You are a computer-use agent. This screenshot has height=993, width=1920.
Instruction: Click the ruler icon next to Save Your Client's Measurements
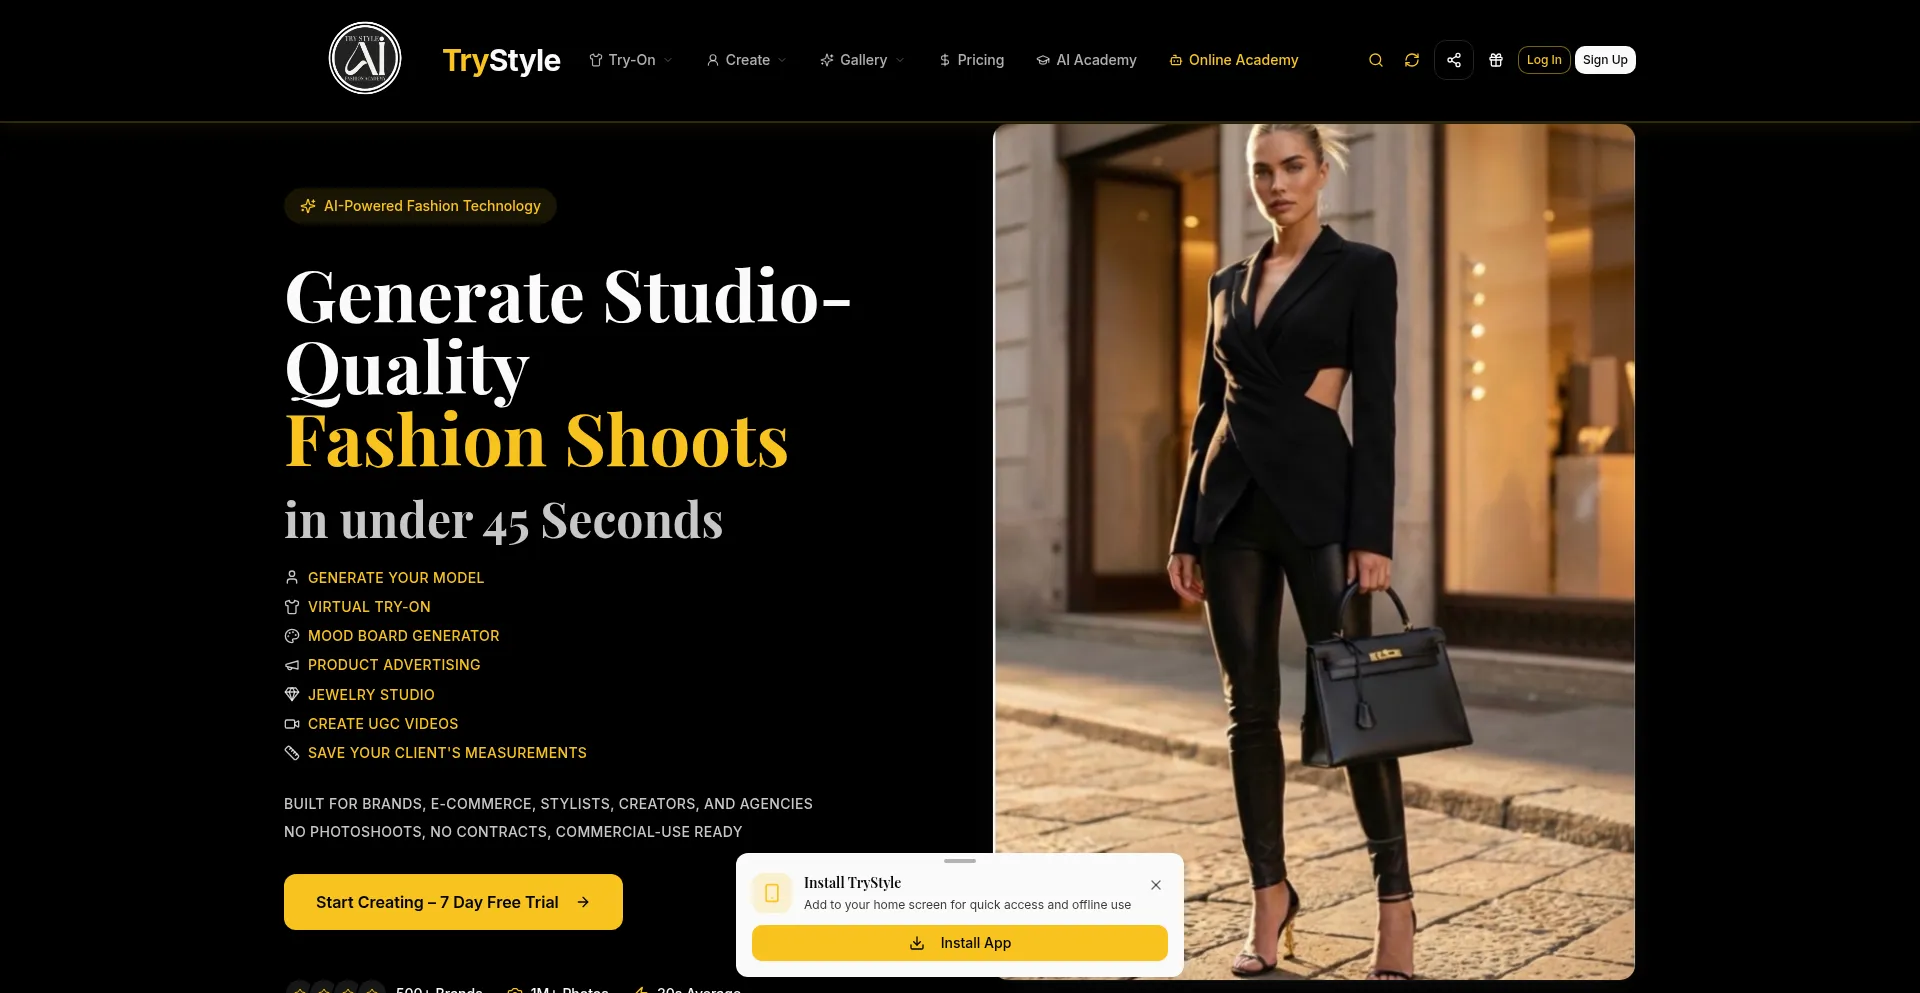pyautogui.click(x=292, y=753)
